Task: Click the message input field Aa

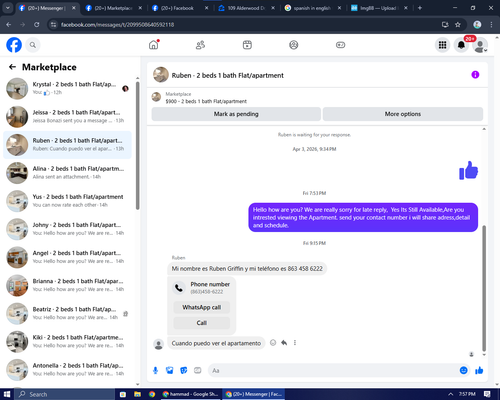Action: (x=333, y=370)
